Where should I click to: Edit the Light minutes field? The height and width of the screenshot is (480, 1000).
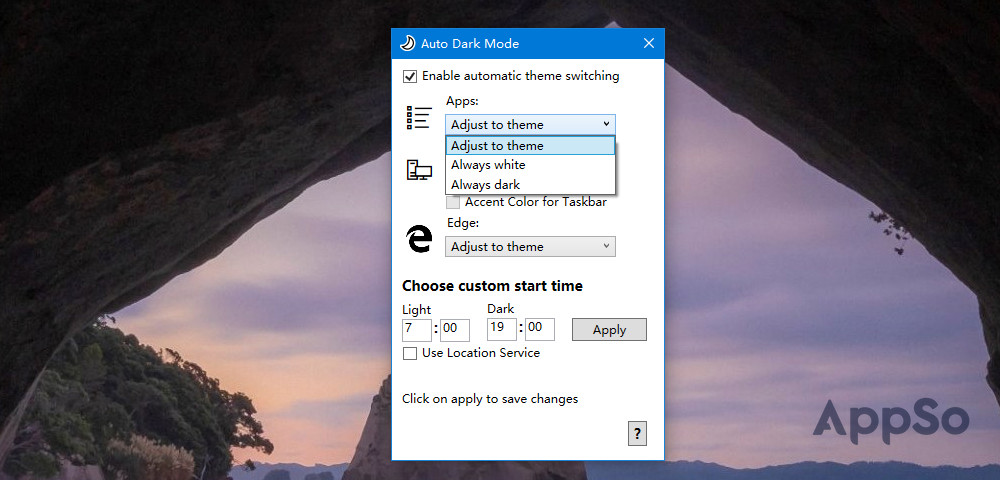pyautogui.click(x=455, y=330)
